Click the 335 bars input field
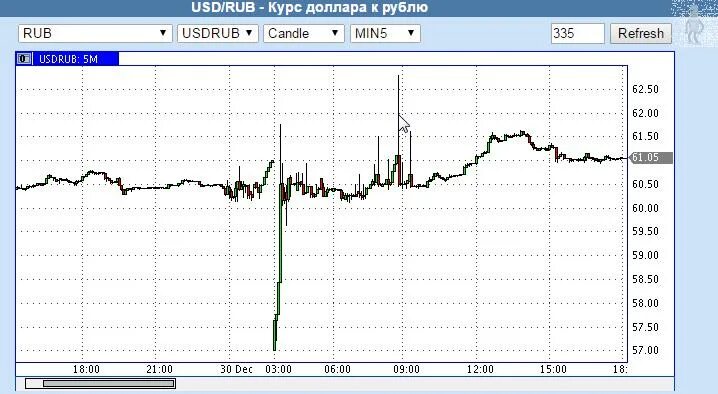Screen dimensions: 718x394 point(577,33)
